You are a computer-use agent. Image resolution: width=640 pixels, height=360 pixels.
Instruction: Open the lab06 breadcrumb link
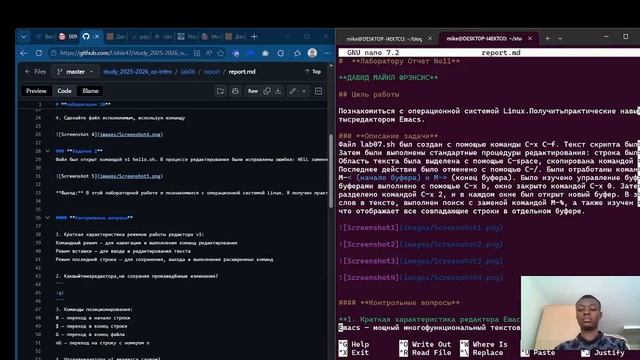click(x=188, y=72)
